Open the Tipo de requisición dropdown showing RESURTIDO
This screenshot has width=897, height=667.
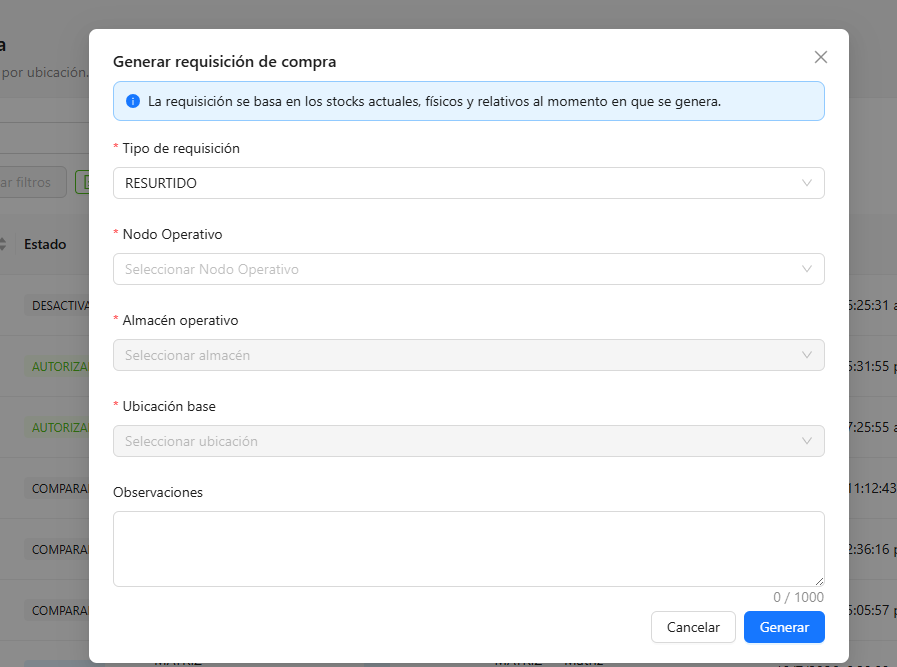(x=469, y=183)
